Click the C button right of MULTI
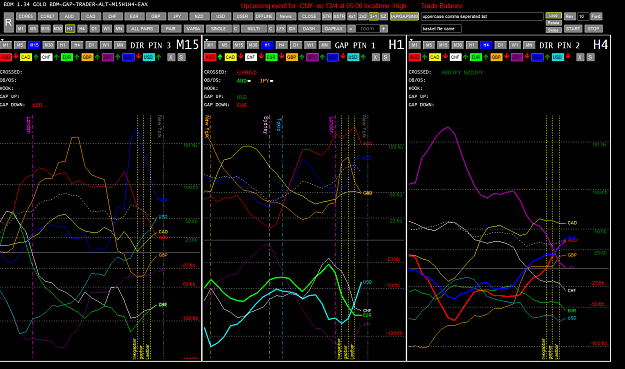Image resolution: width=625 pixels, height=369 pixels. click(271, 29)
